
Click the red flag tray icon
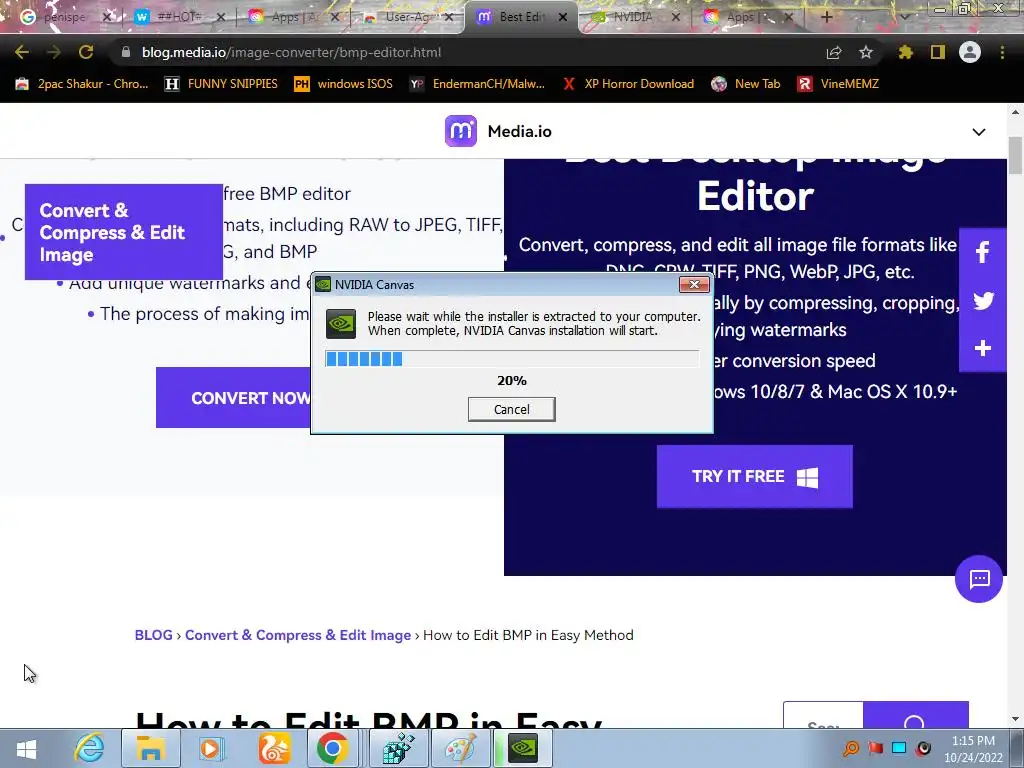875,748
